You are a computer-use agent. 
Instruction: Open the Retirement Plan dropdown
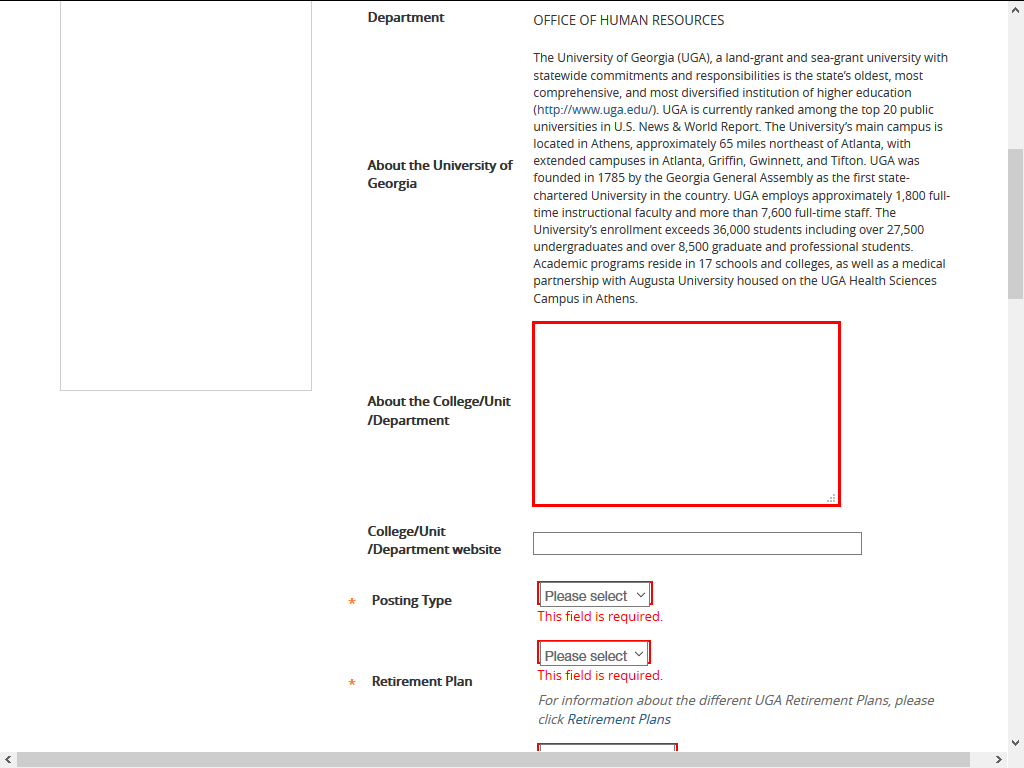pos(595,655)
